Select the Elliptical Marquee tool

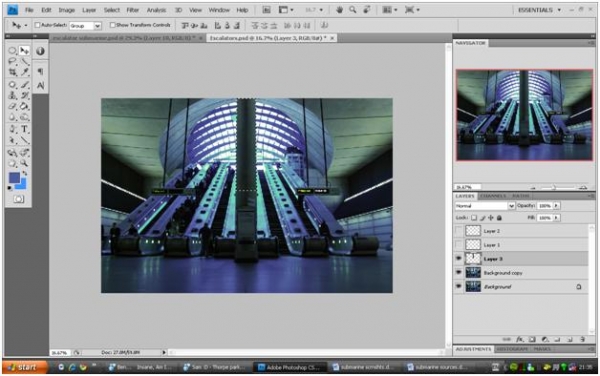[x=12, y=50]
